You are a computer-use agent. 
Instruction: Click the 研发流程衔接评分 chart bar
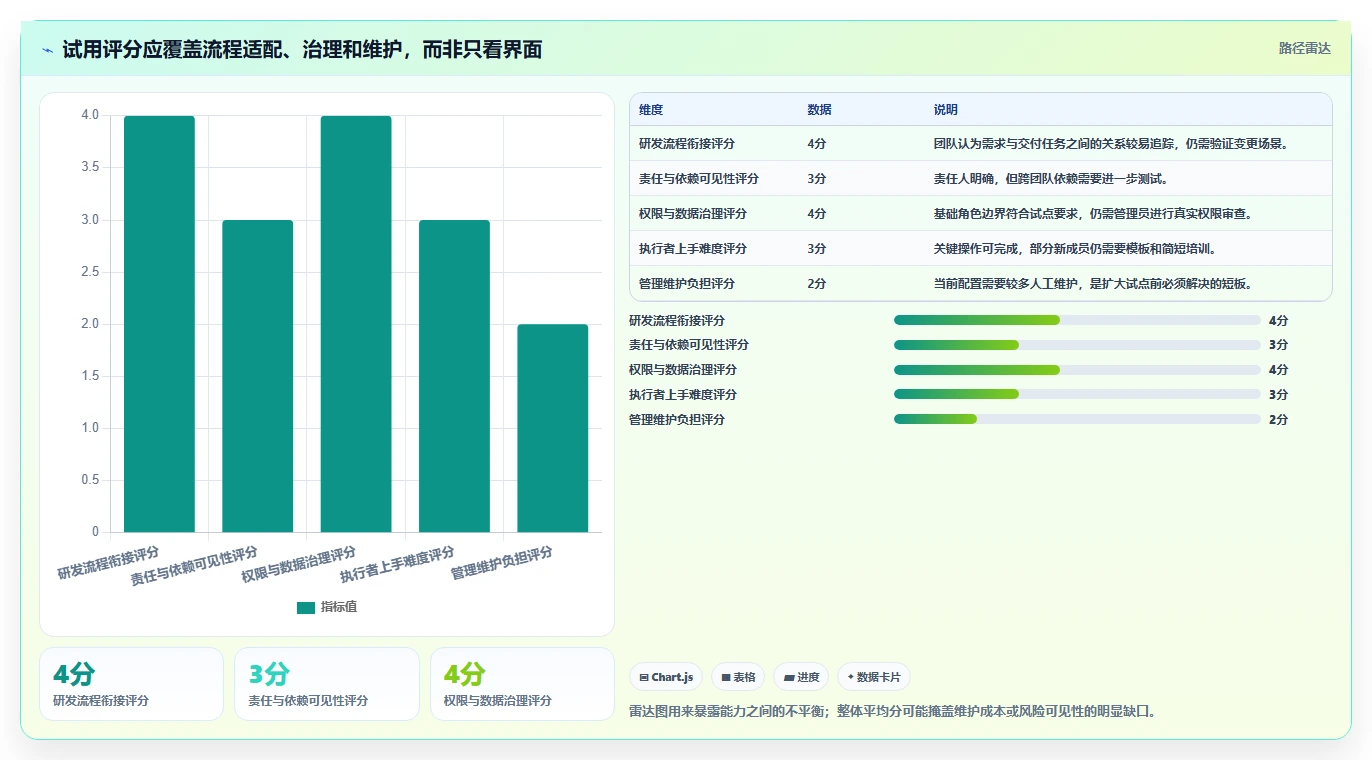[x=159, y=324]
